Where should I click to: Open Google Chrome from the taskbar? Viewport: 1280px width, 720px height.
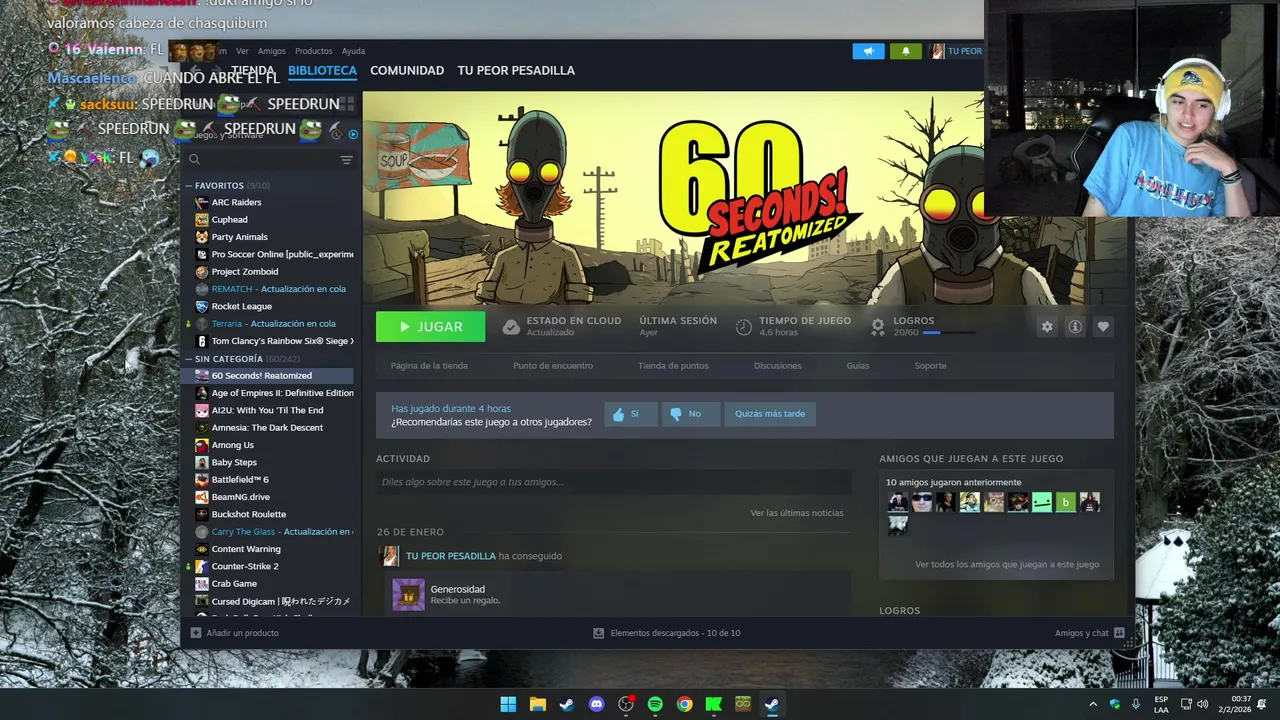(x=684, y=704)
